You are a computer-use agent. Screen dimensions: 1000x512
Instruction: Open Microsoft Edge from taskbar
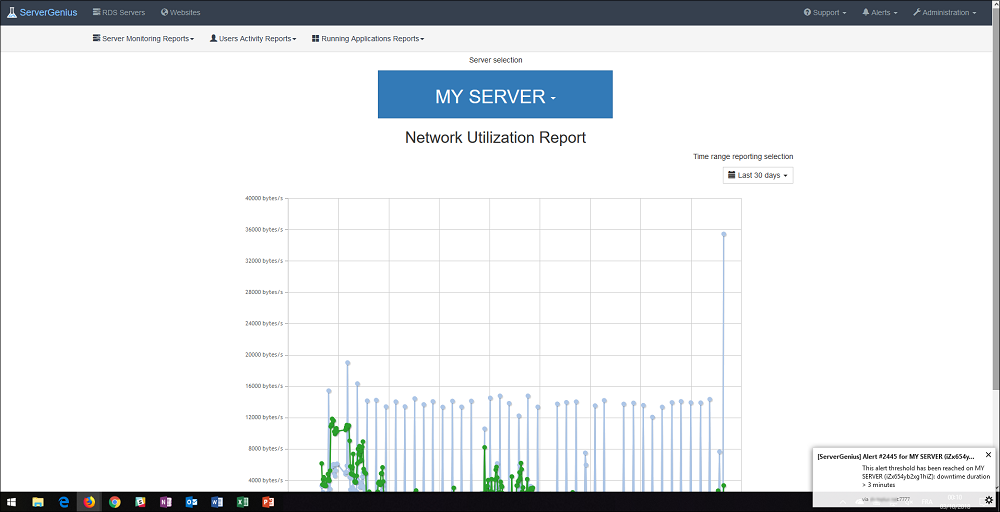(64, 501)
